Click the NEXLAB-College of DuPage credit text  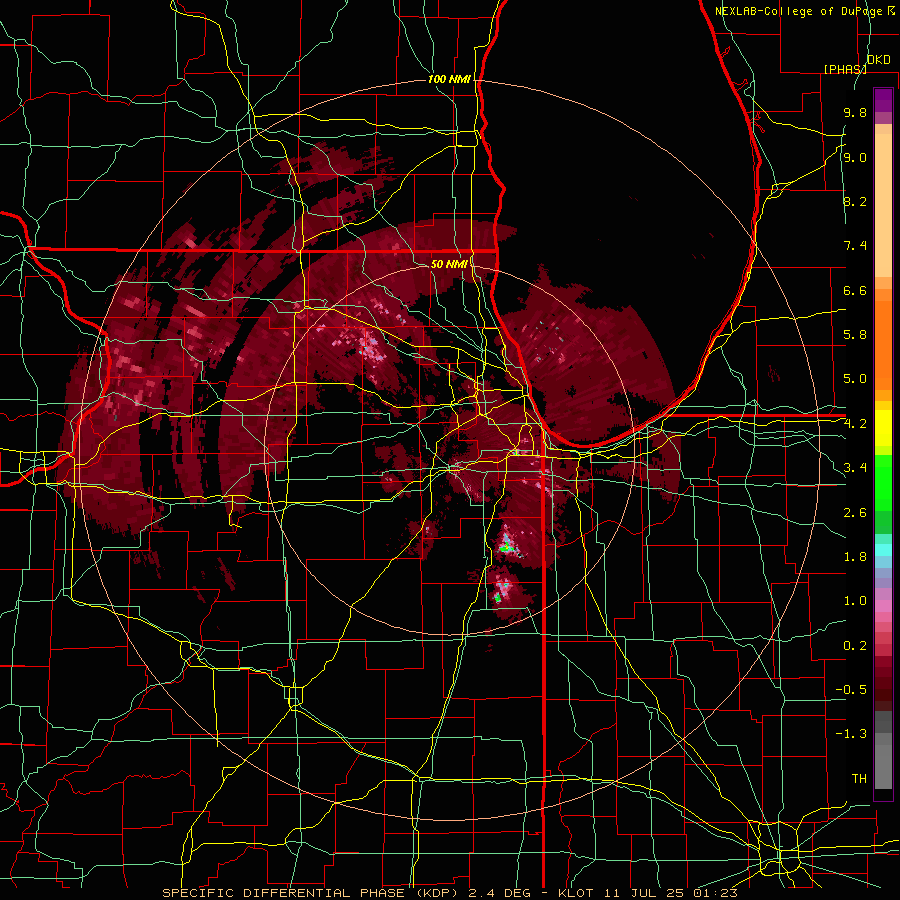click(x=800, y=11)
